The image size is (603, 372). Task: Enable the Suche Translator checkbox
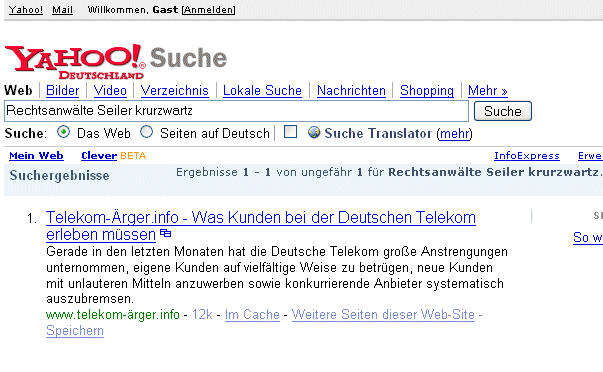coord(290,132)
